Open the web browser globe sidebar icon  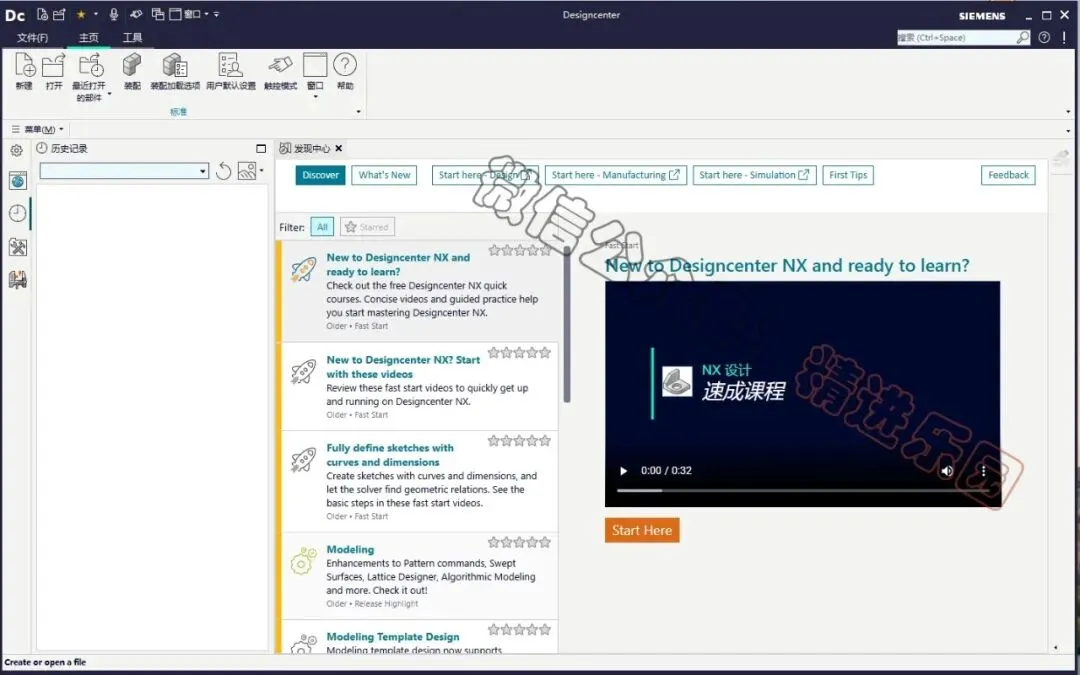18,180
